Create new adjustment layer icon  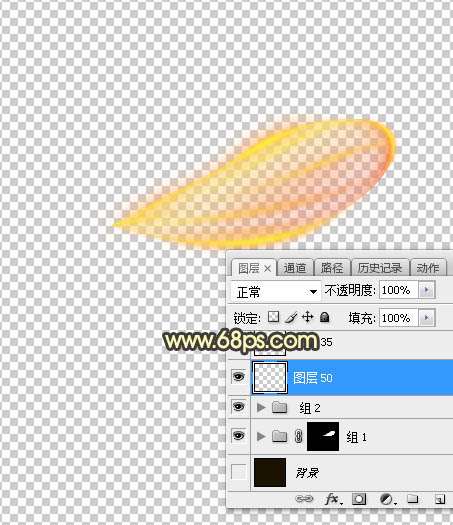[x=387, y=499]
